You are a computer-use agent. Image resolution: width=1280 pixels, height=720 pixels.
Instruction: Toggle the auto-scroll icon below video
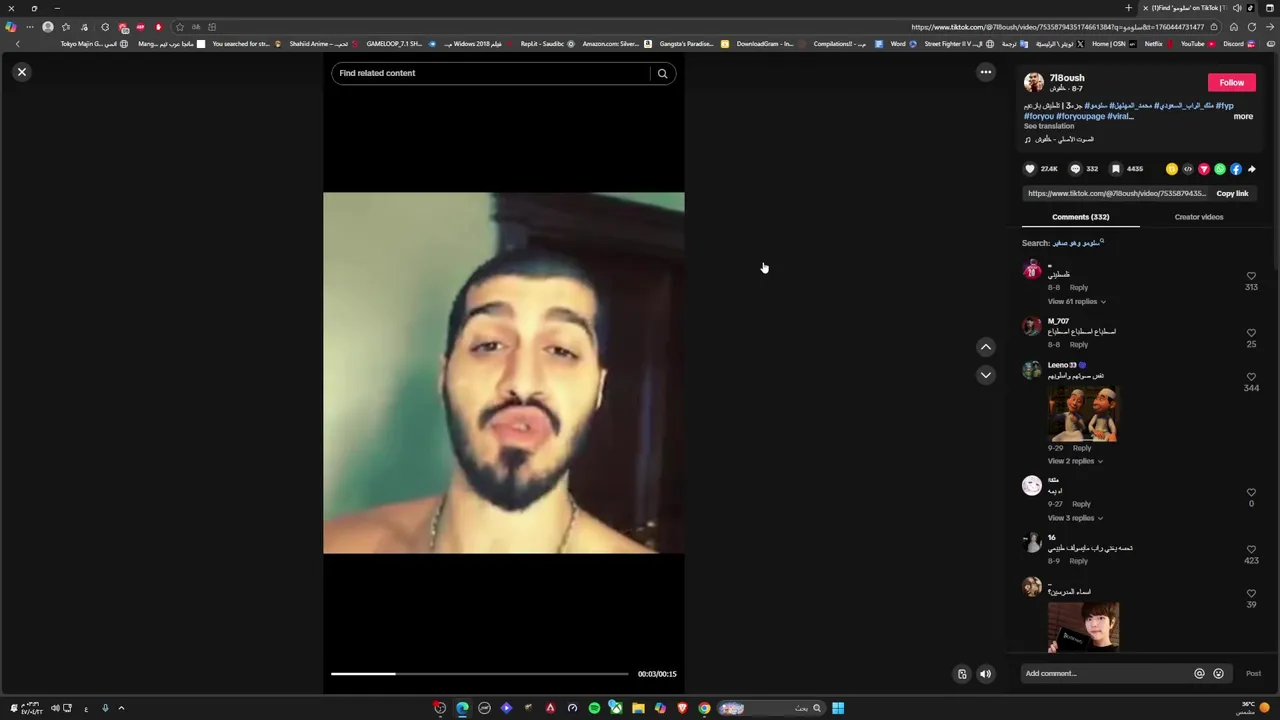(x=962, y=674)
